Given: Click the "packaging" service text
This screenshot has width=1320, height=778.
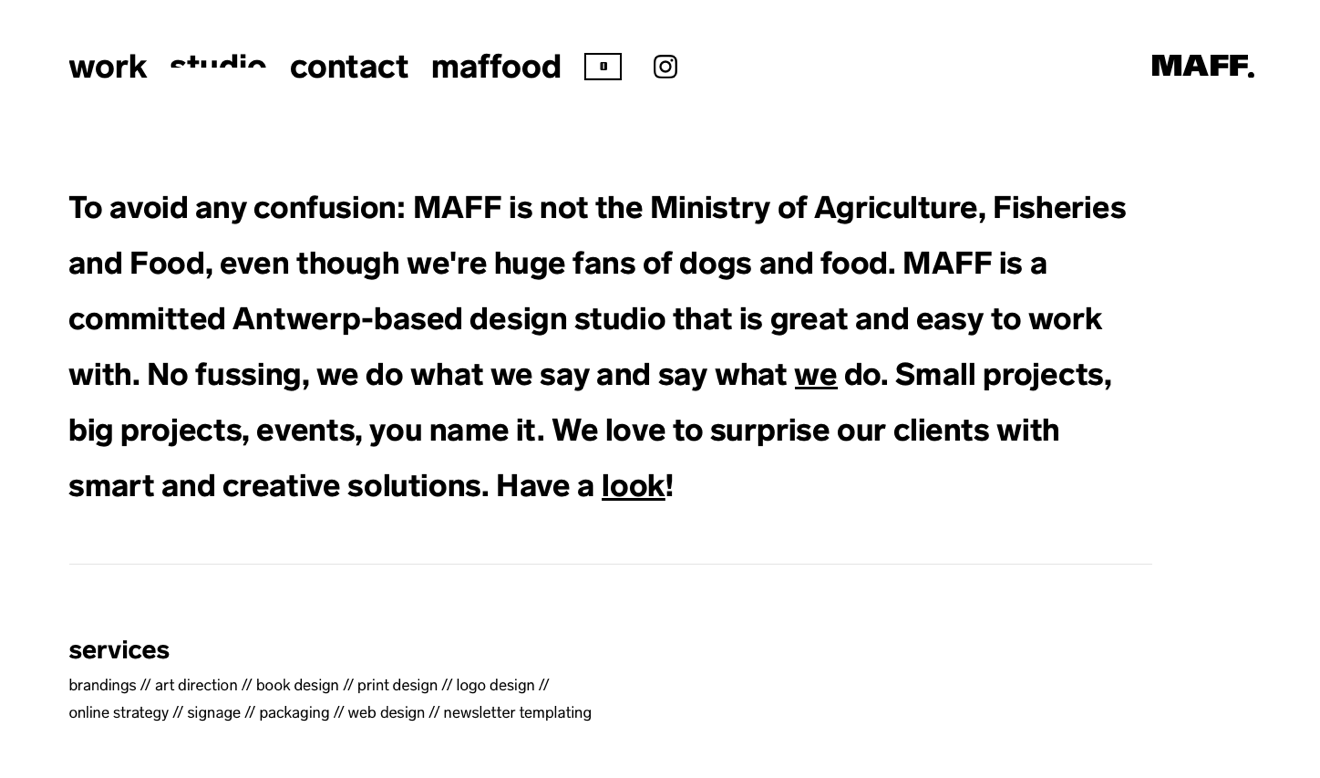Looking at the screenshot, I should pyautogui.click(x=294, y=713).
